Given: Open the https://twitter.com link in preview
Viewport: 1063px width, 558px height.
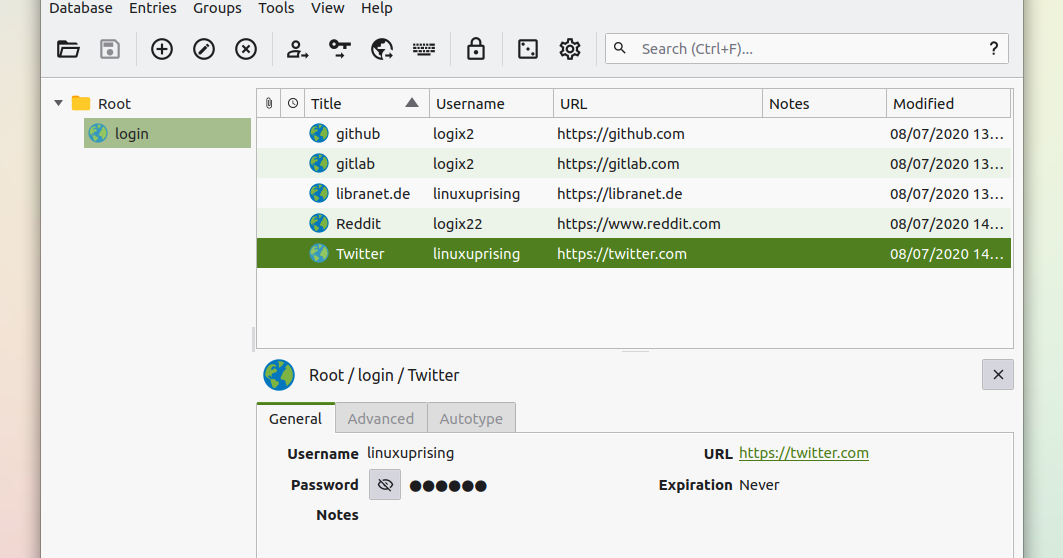Looking at the screenshot, I should tap(803, 453).
